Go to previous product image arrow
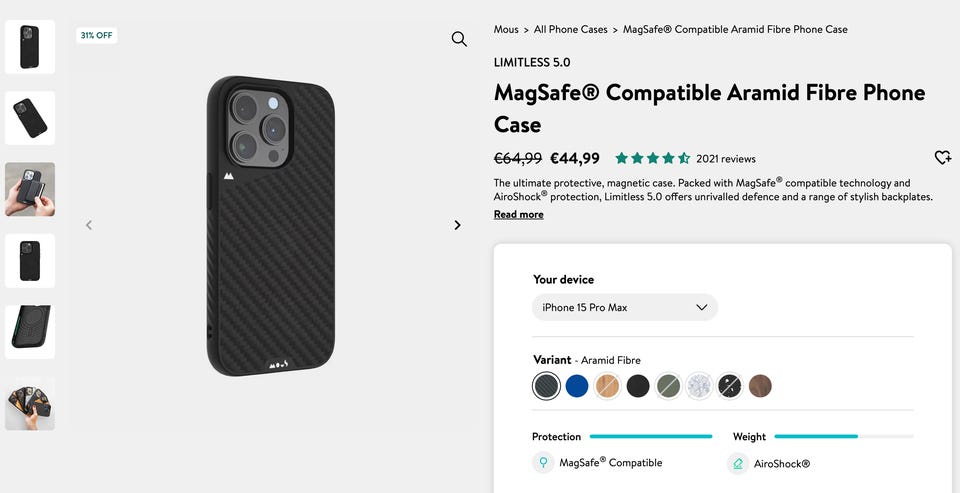 pos(89,225)
